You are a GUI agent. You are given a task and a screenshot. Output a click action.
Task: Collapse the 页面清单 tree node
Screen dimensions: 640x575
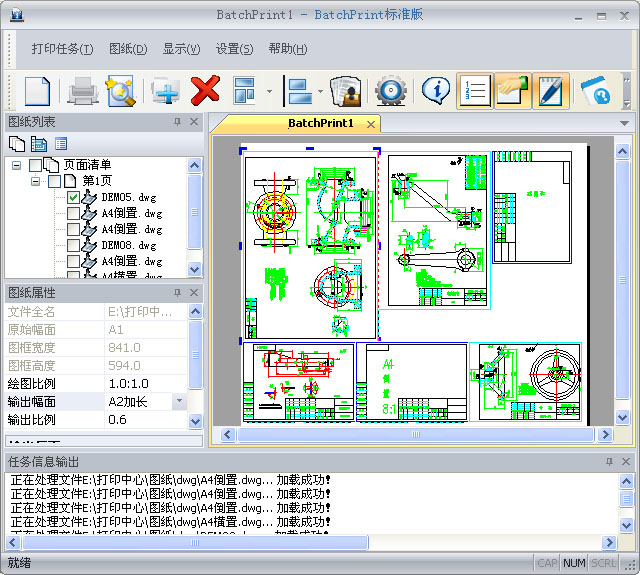(17, 165)
